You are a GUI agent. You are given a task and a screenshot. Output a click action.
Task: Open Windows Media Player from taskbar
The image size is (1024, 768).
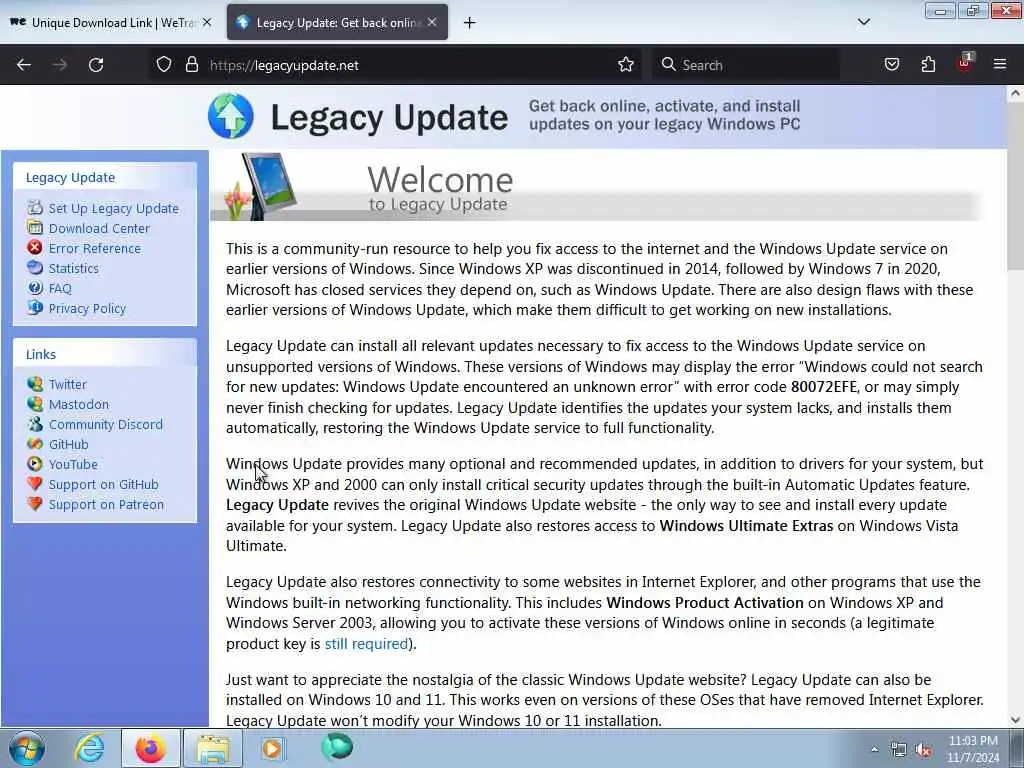click(274, 748)
